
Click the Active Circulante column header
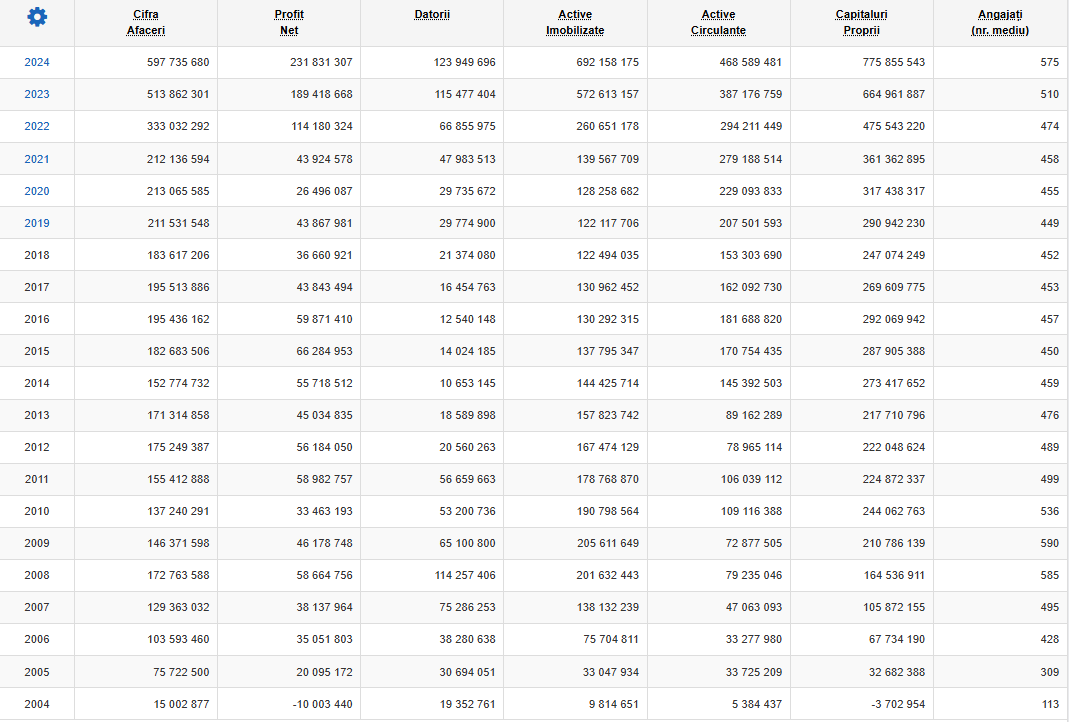pyautogui.click(x=719, y=22)
